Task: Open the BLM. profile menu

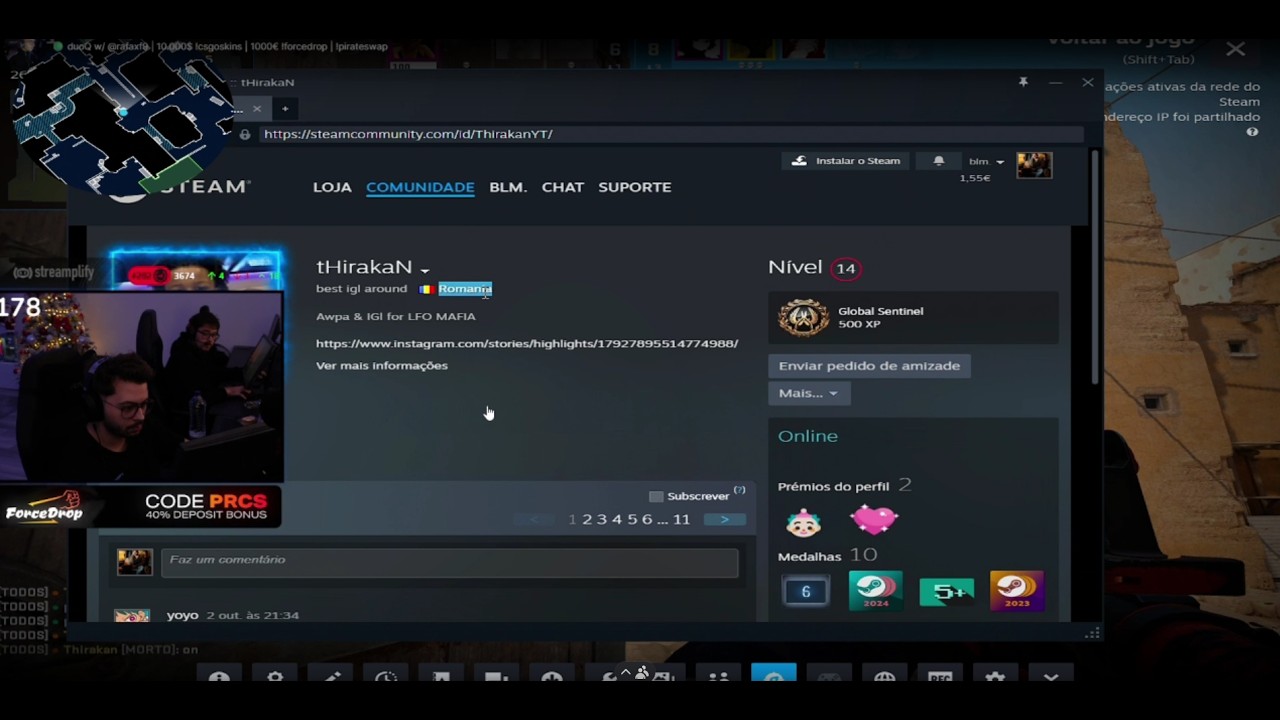Action: pyautogui.click(x=508, y=187)
